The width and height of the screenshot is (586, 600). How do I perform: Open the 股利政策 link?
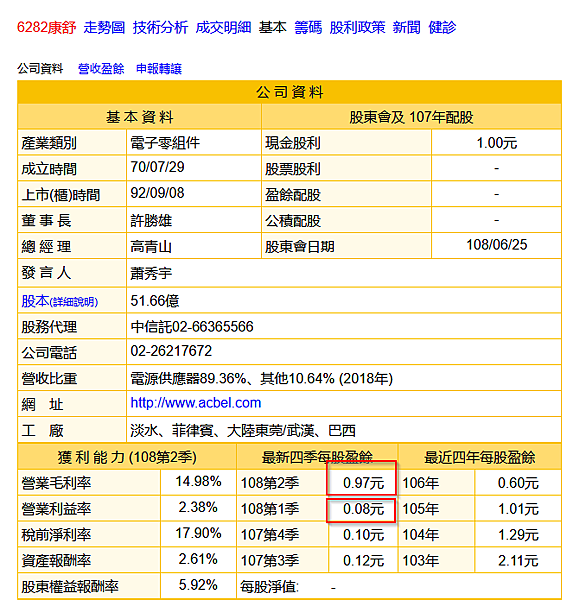click(x=357, y=28)
